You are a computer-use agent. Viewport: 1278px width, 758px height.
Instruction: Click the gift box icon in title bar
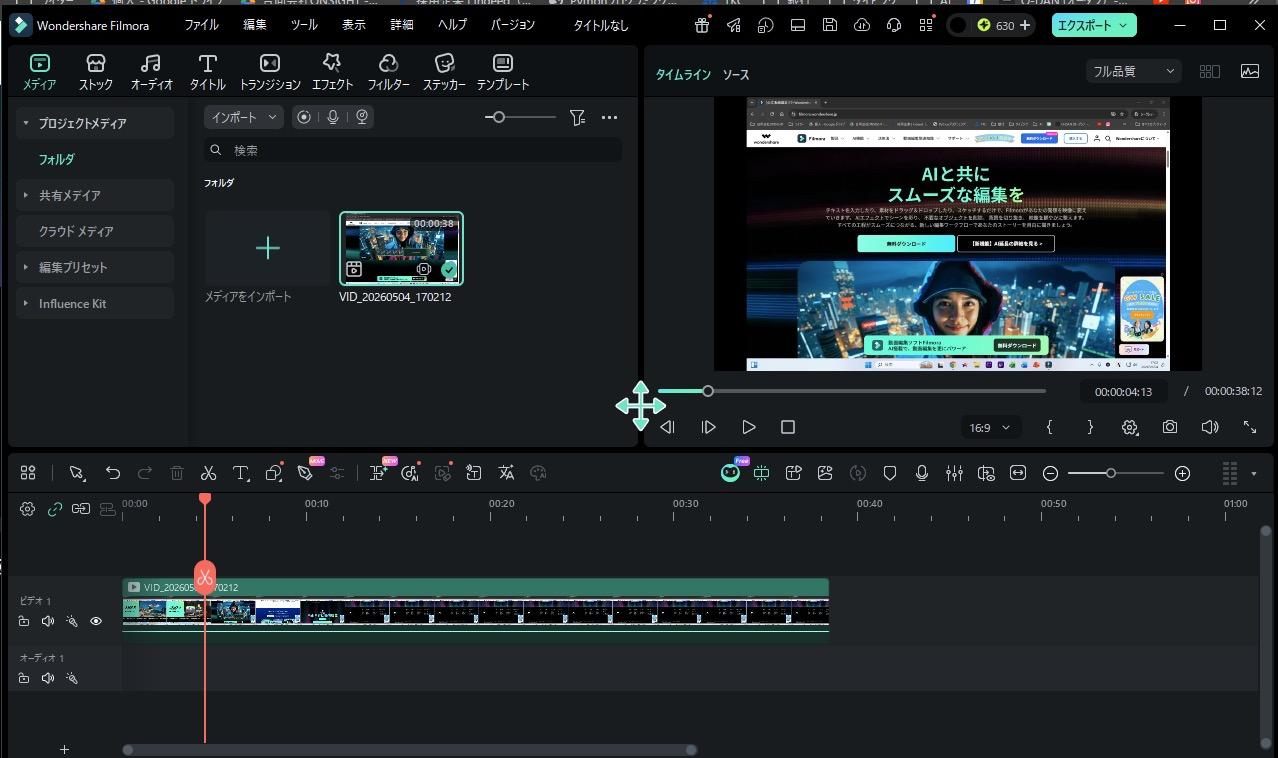[x=702, y=25]
